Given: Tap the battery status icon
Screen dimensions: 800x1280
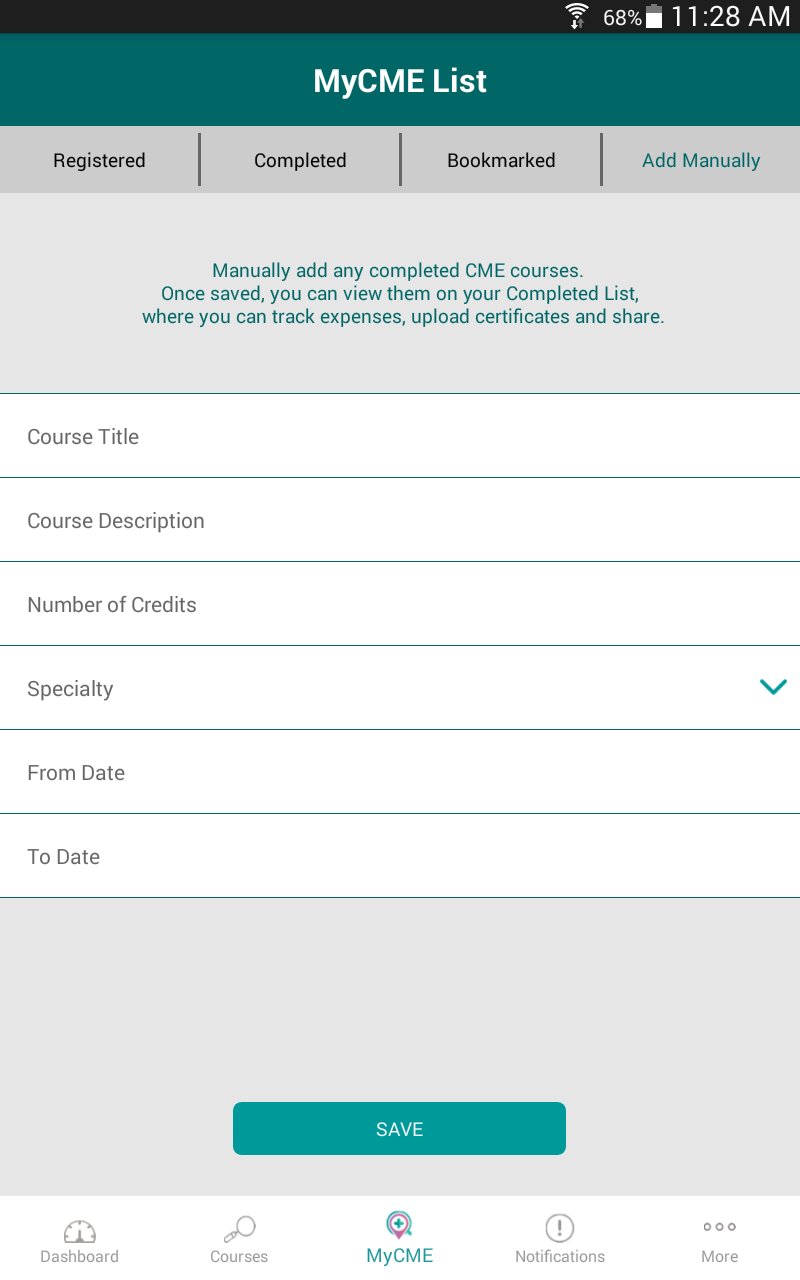Looking at the screenshot, I should (x=654, y=17).
